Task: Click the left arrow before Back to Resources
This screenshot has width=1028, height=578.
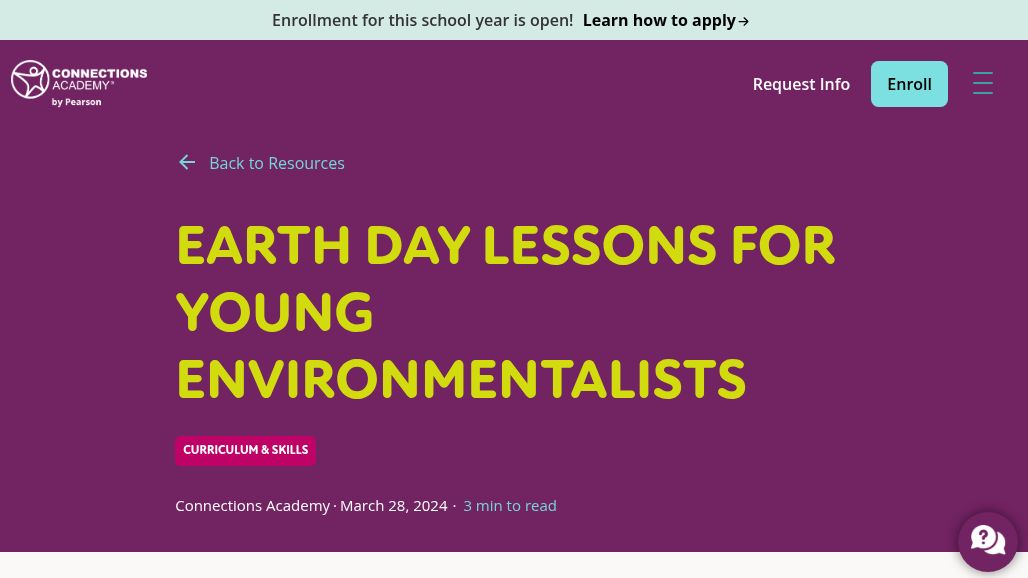Action: [187, 163]
